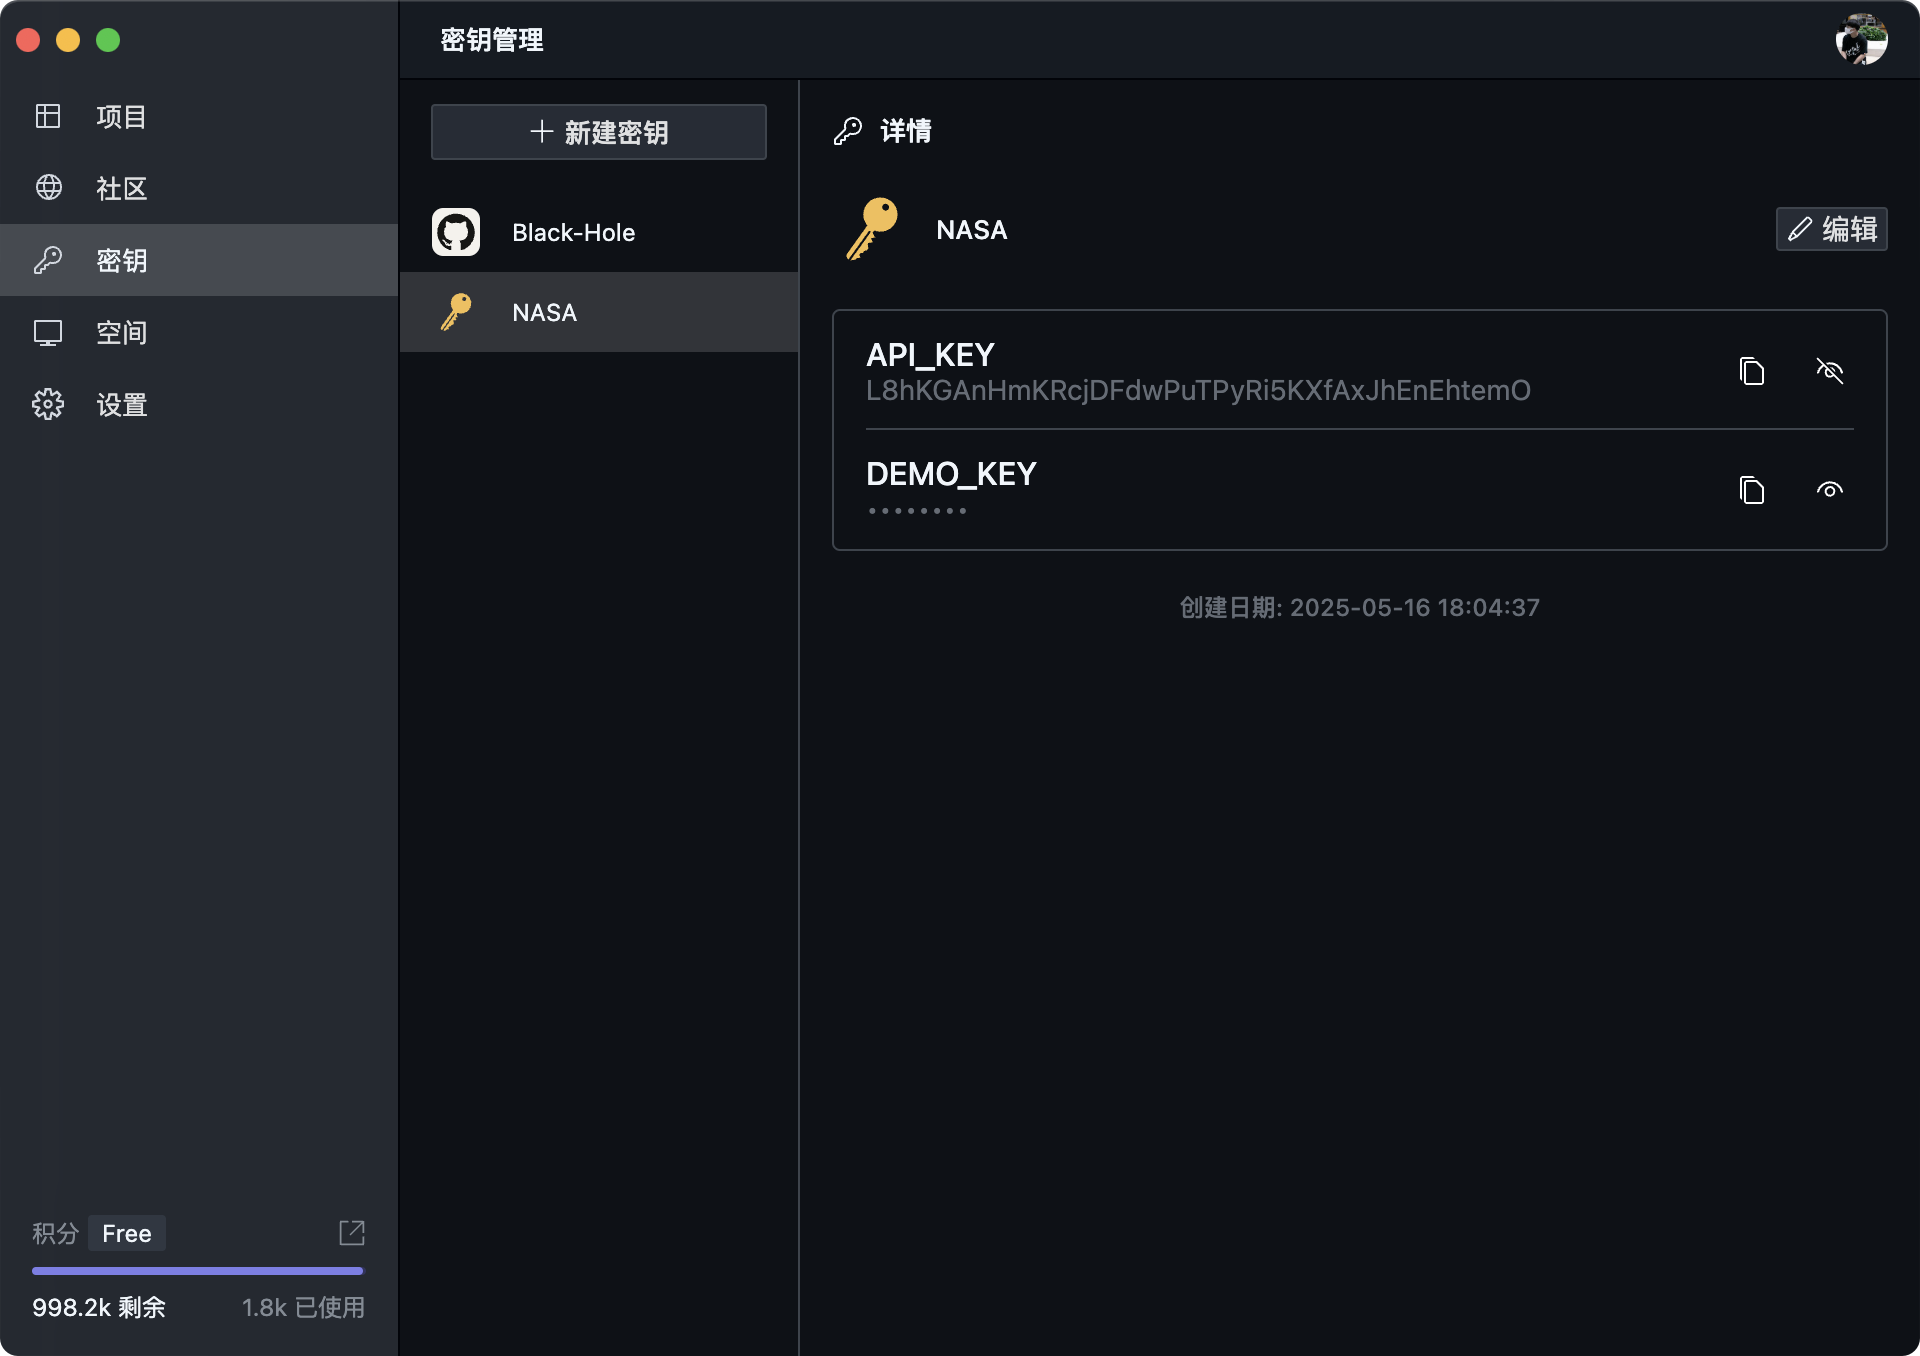Click large golden key icon in details
Image resolution: width=1920 pixels, height=1356 pixels.
tap(872, 229)
